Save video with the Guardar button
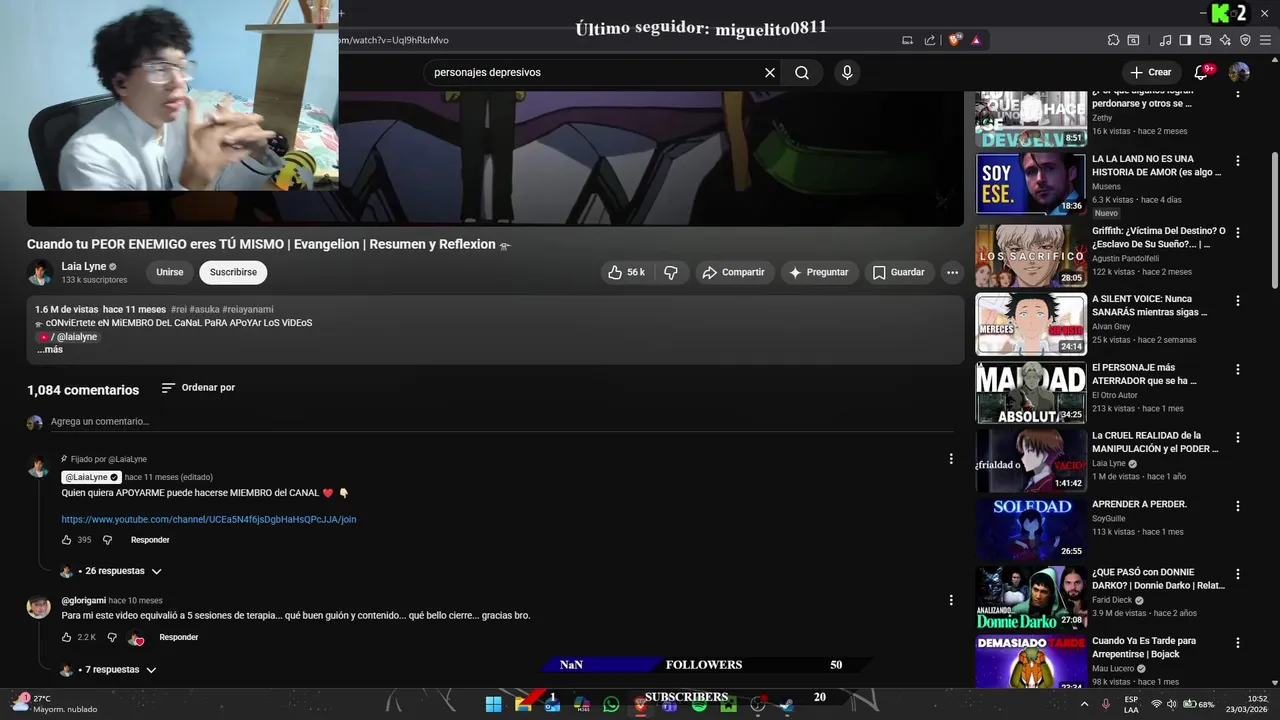The height and width of the screenshot is (720, 1280). coord(898,272)
